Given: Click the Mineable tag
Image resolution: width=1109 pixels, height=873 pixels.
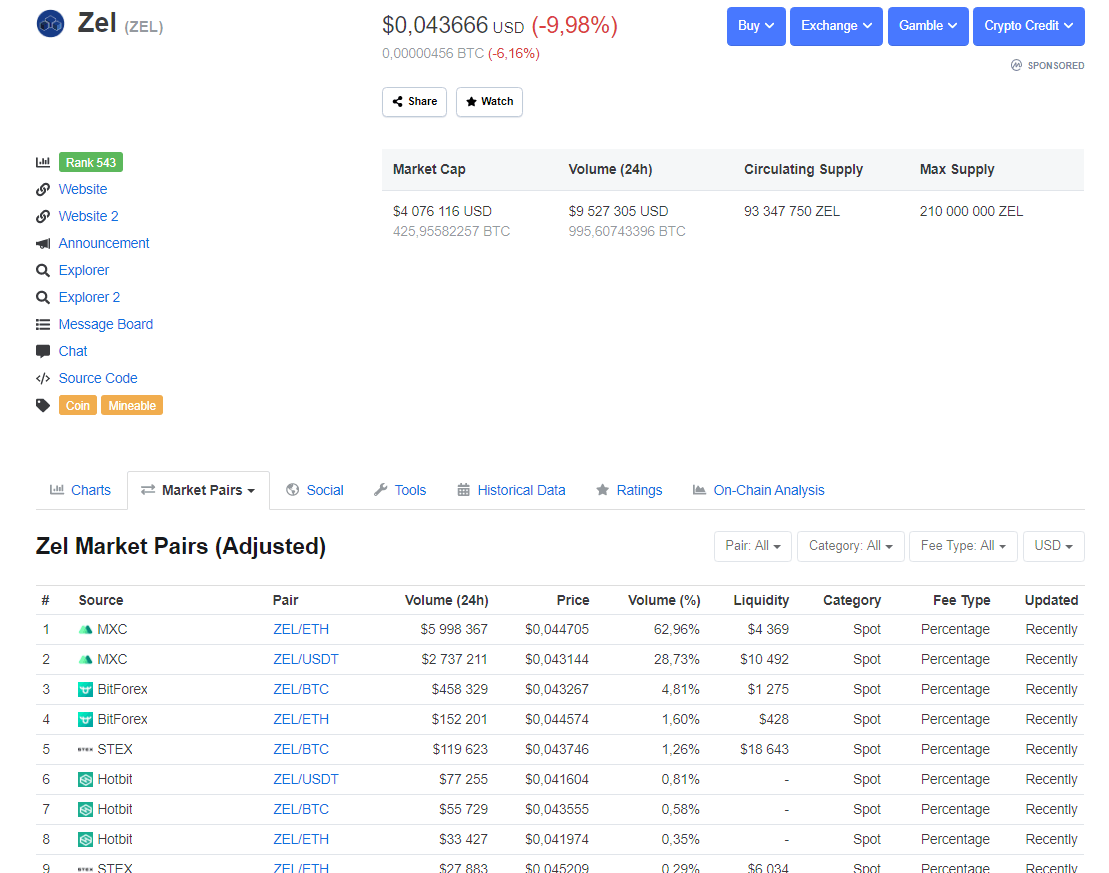Looking at the screenshot, I should pyautogui.click(x=132, y=405).
